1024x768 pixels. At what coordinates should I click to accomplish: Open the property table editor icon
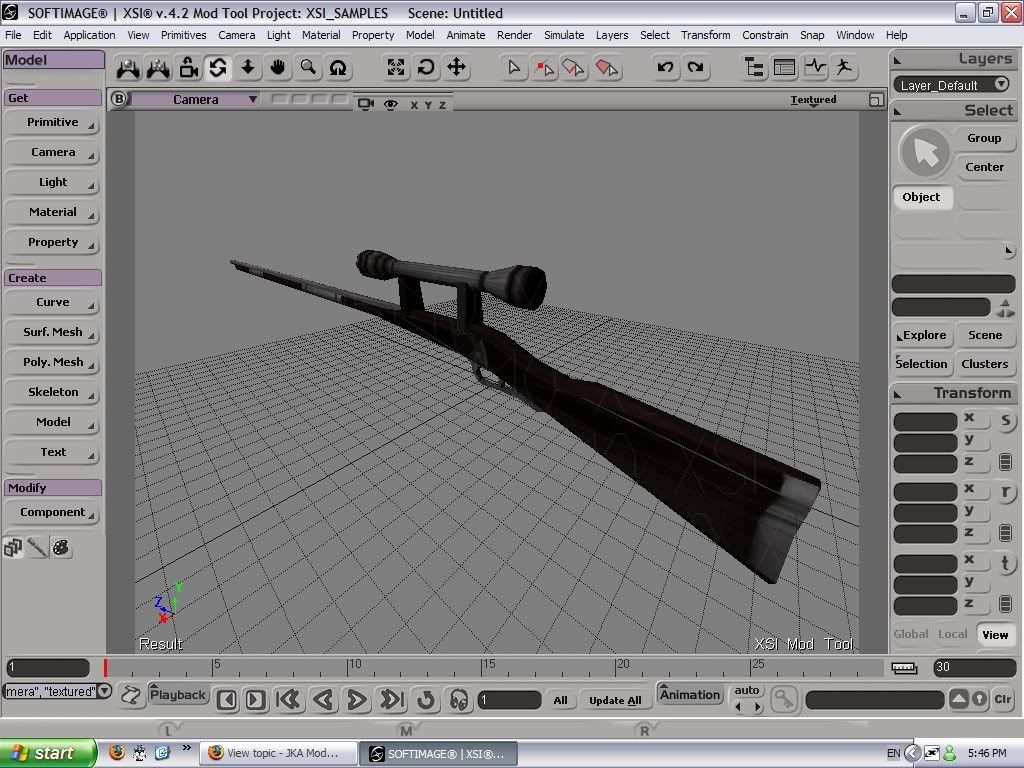point(784,67)
